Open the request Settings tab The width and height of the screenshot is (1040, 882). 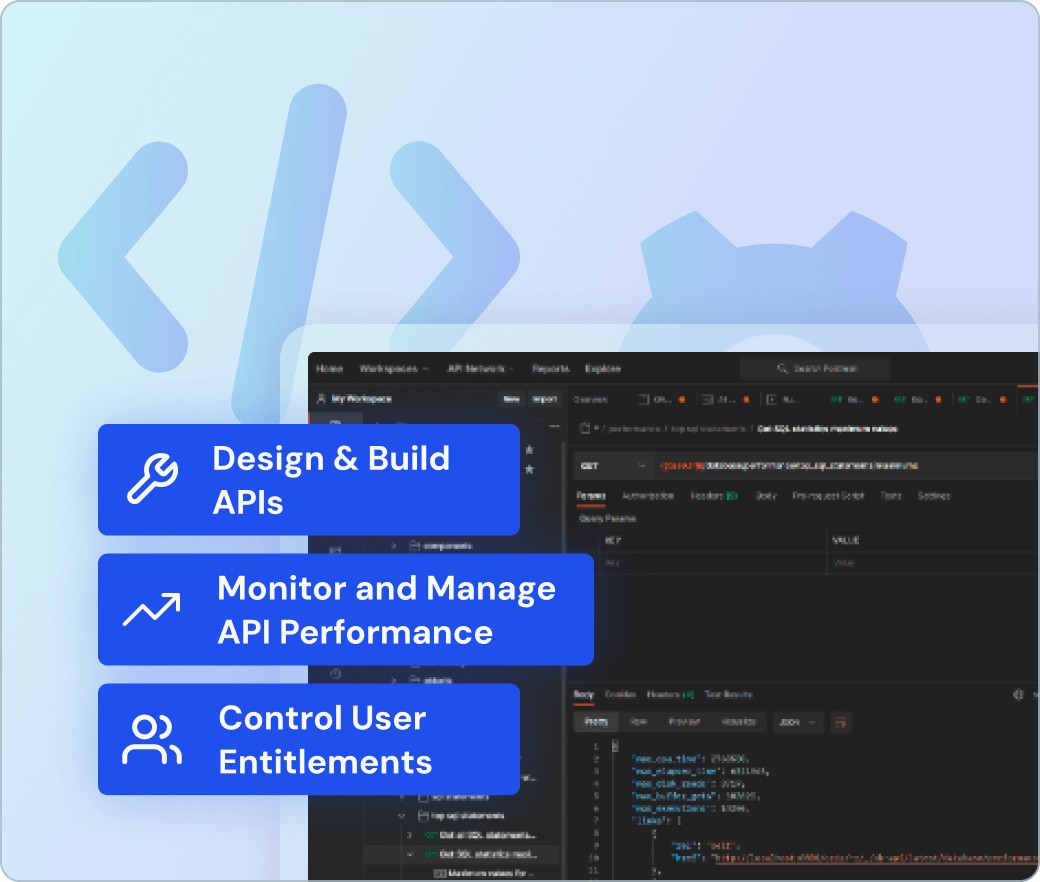point(934,496)
